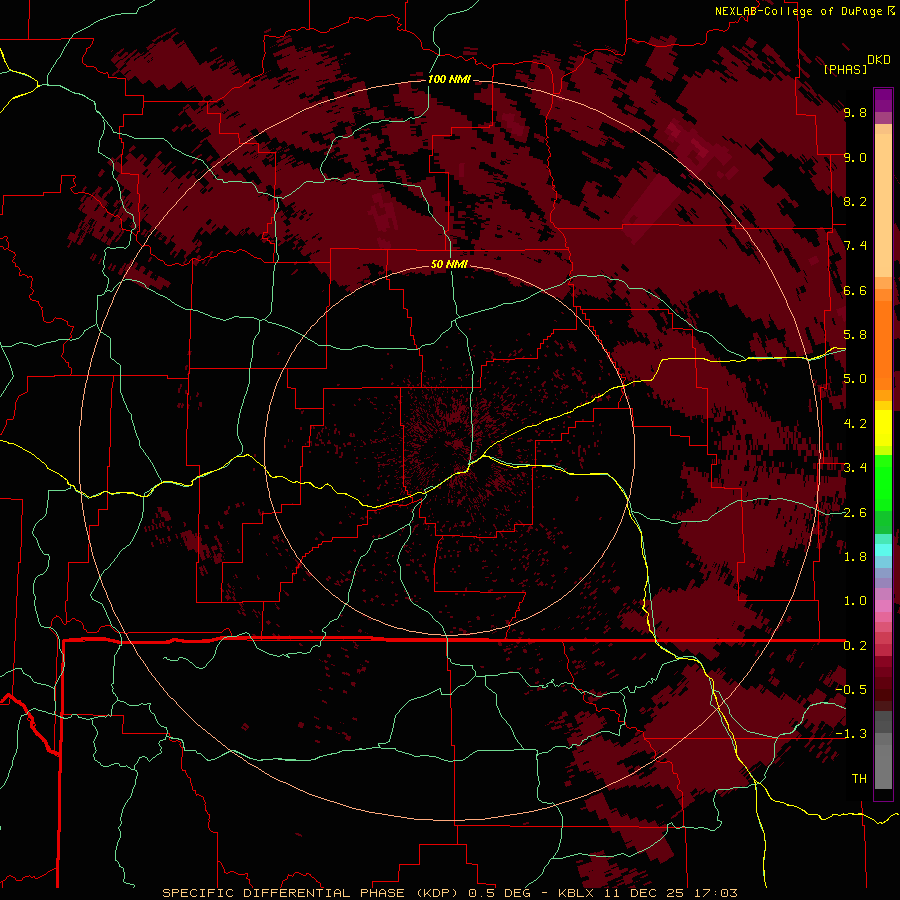Click the 8.2 value on color scale
Screen dimensions: 900x900
(855, 201)
